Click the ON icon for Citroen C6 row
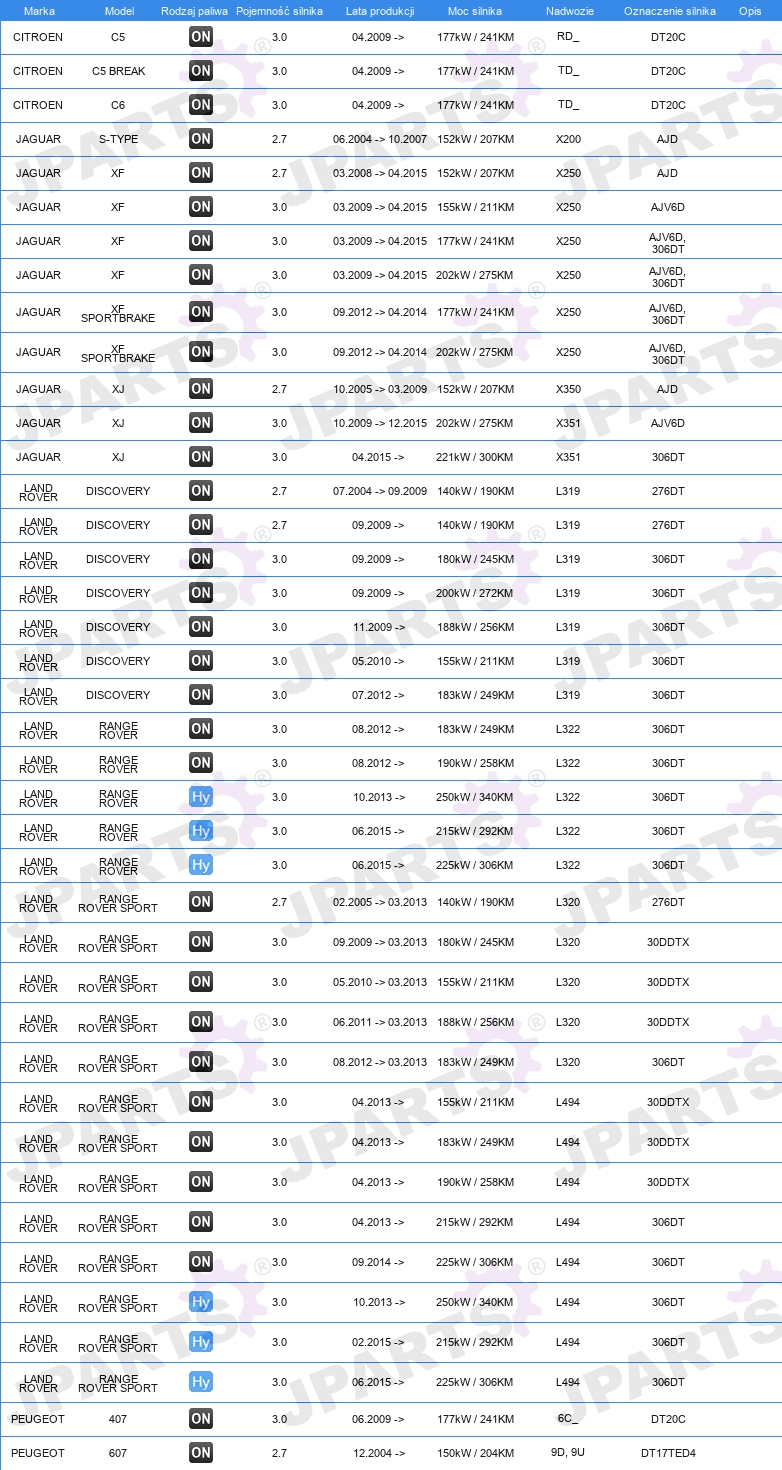Viewport: 782px width, 1470px height. (x=201, y=105)
